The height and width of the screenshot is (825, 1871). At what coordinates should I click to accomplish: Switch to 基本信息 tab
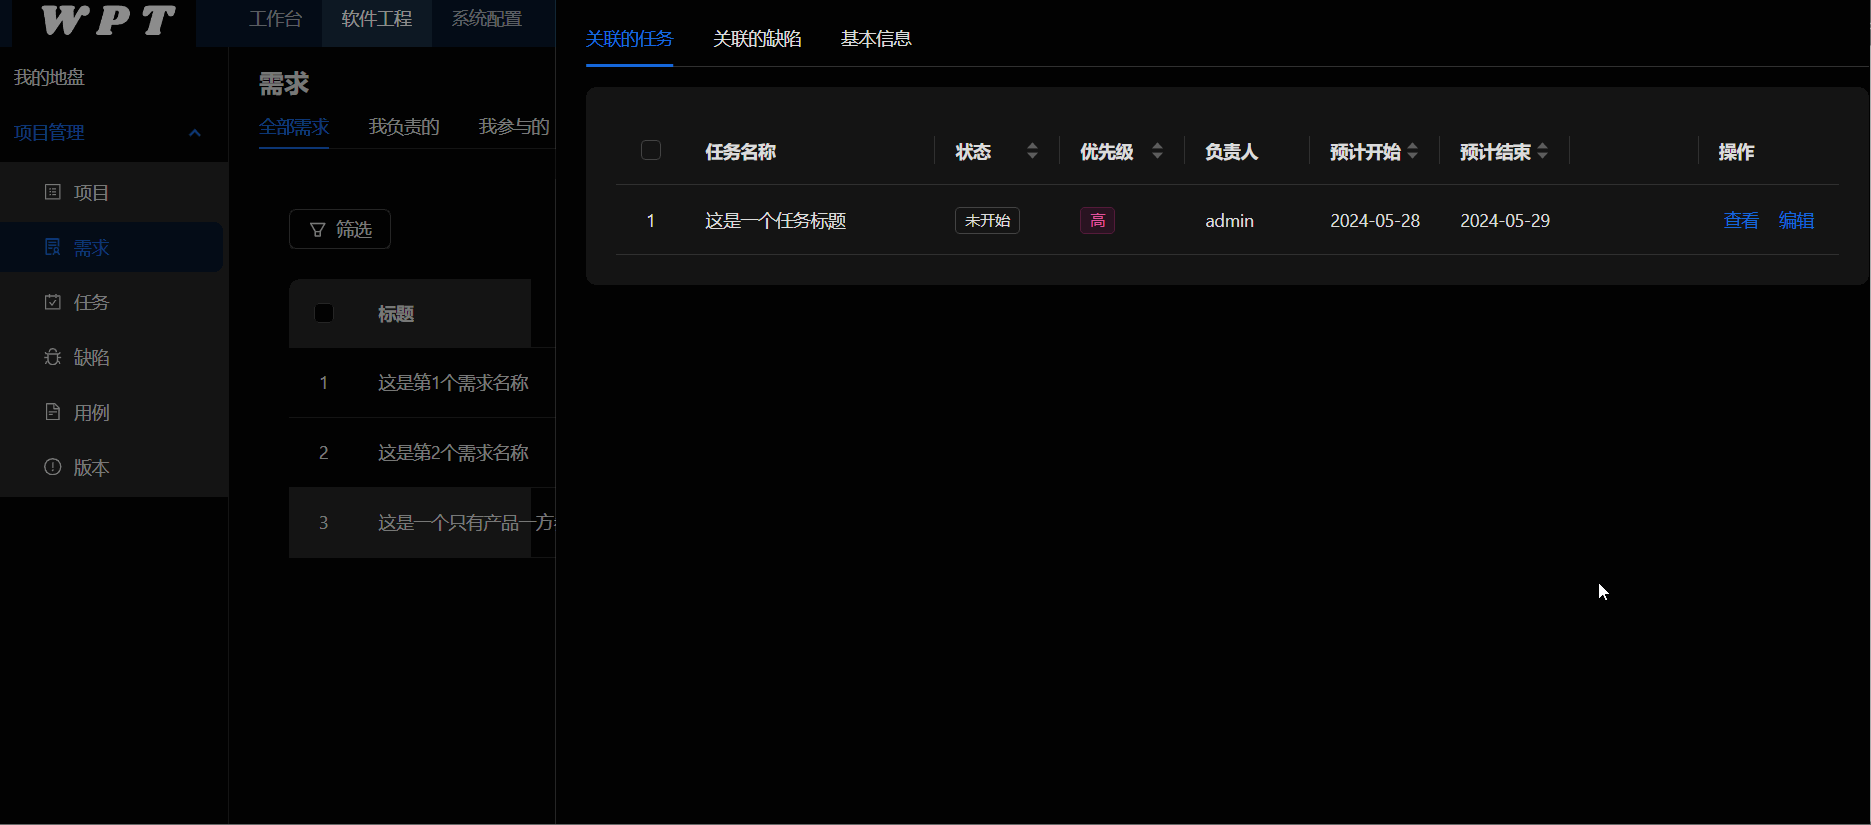876,39
